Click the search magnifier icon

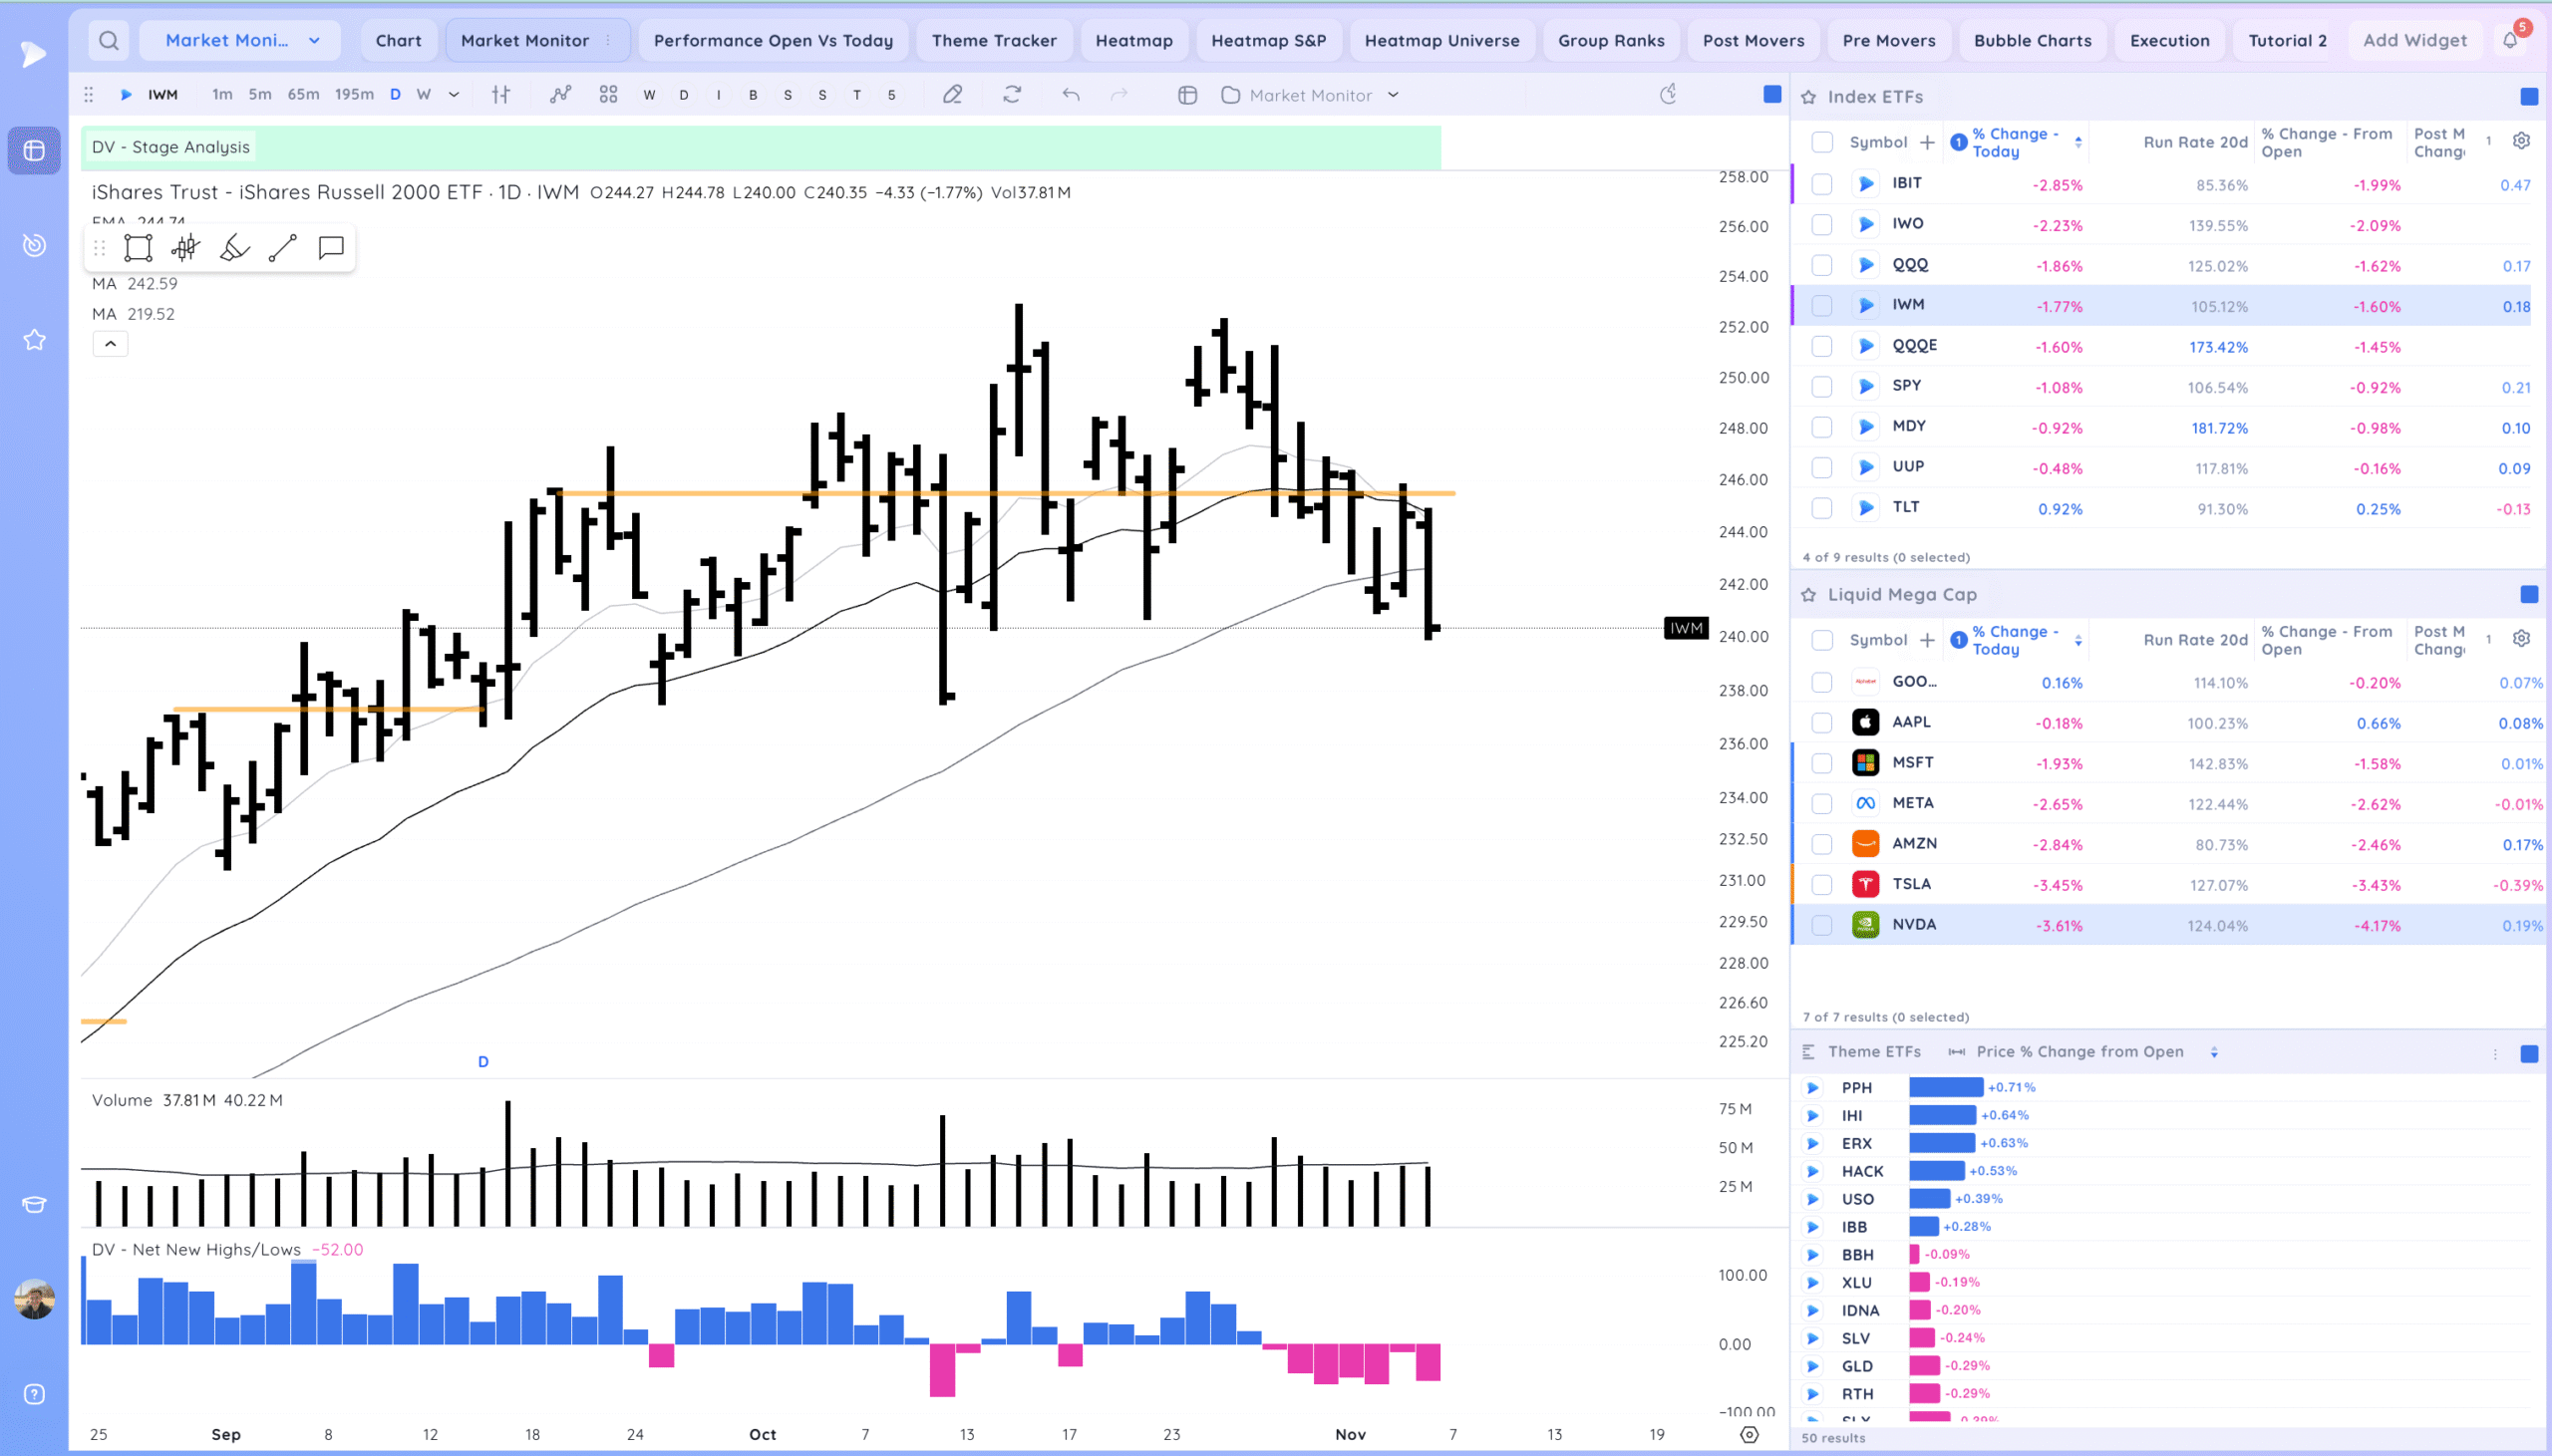coord(109,40)
